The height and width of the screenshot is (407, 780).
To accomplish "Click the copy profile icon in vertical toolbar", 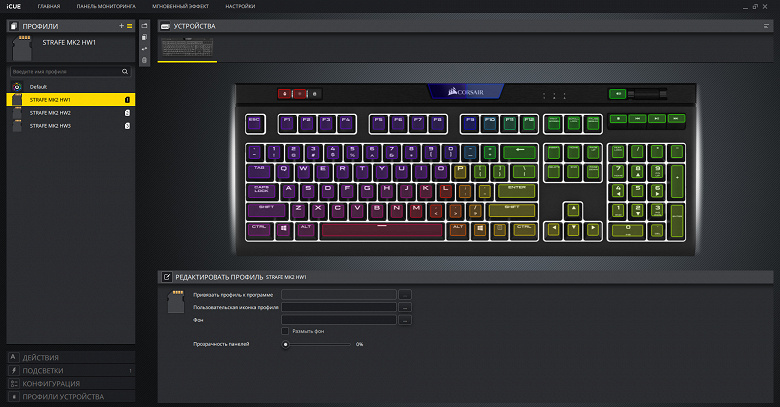I will coord(144,37).
